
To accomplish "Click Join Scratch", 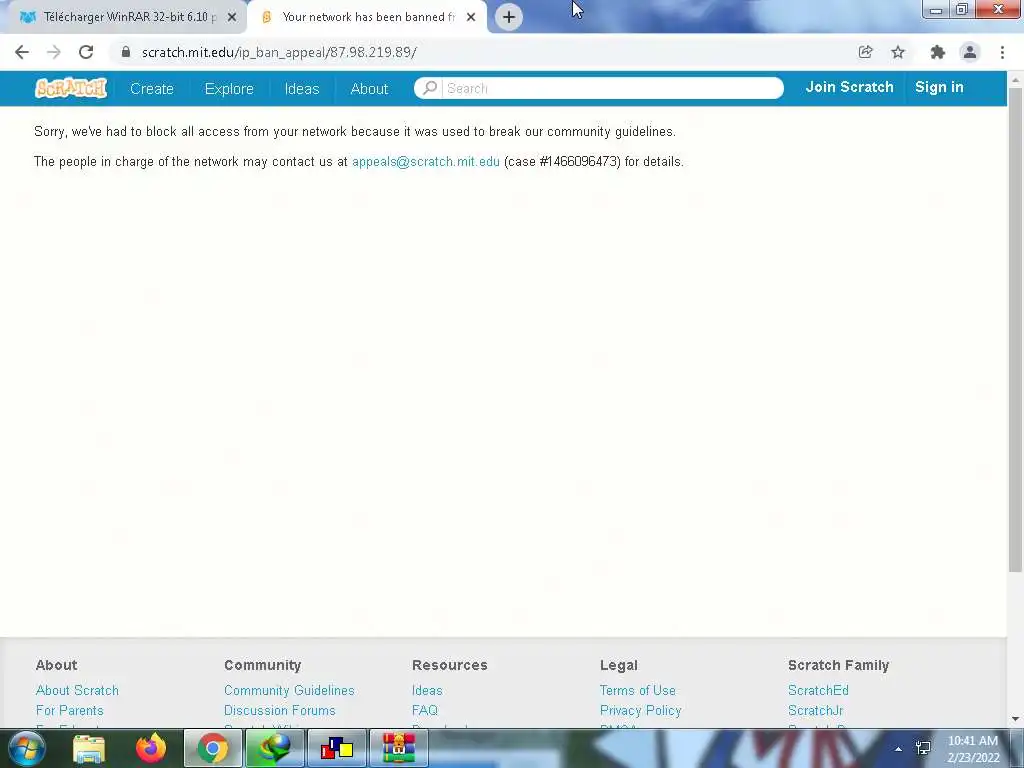I will click(849, 88).
